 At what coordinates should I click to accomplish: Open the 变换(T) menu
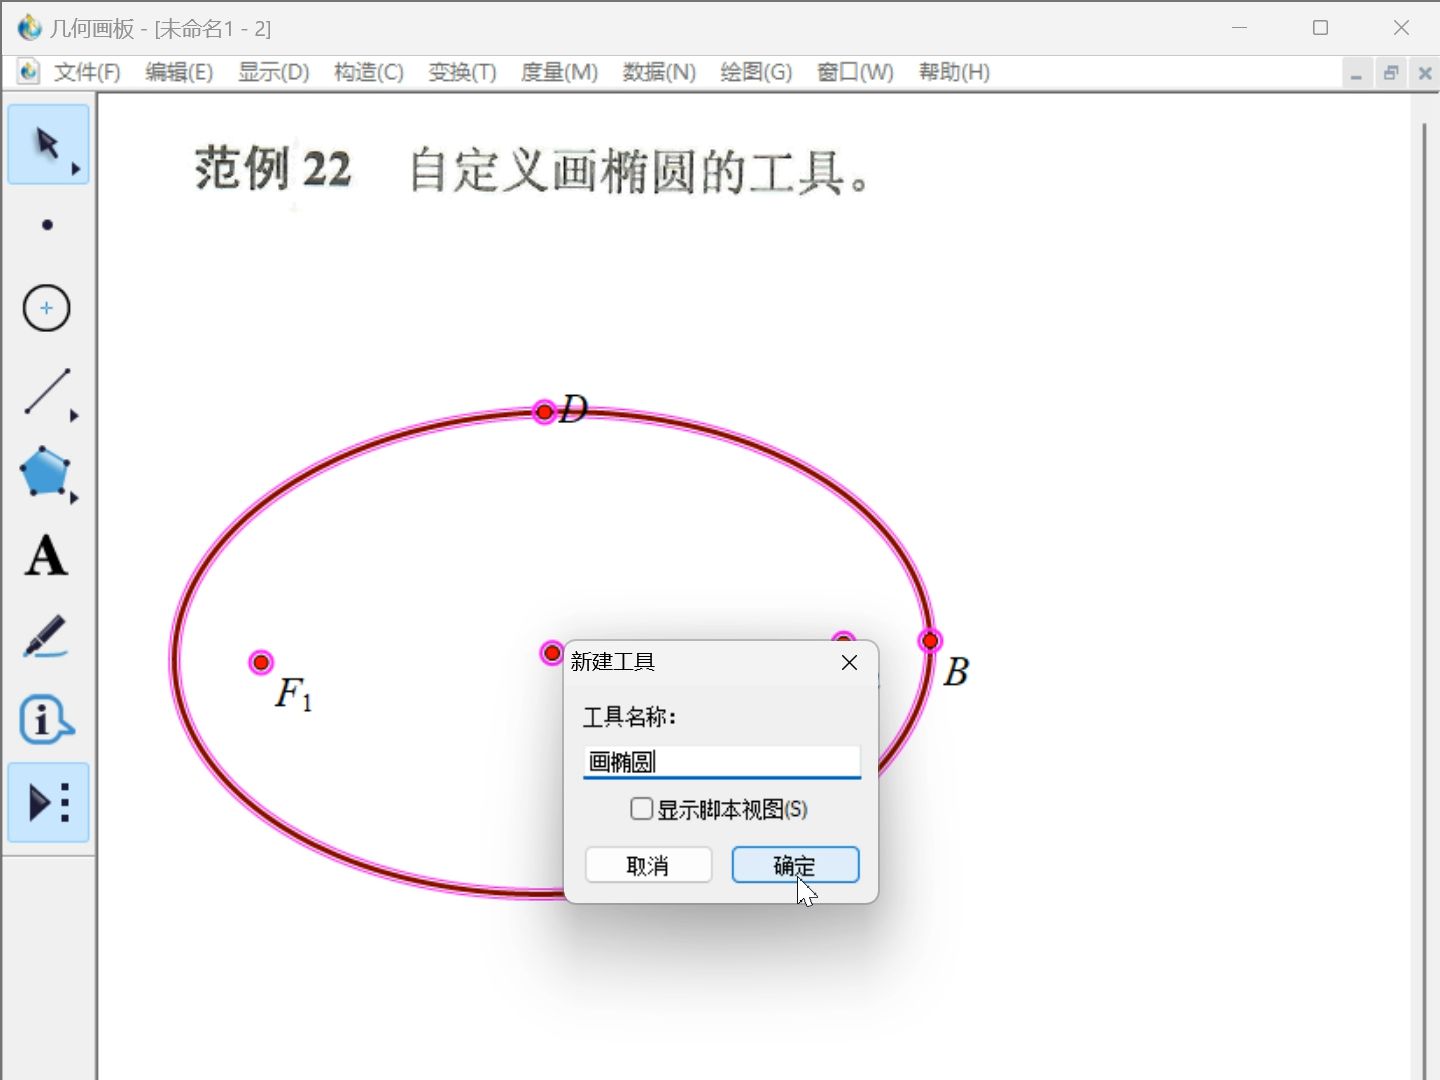click(x=462, y=72)
